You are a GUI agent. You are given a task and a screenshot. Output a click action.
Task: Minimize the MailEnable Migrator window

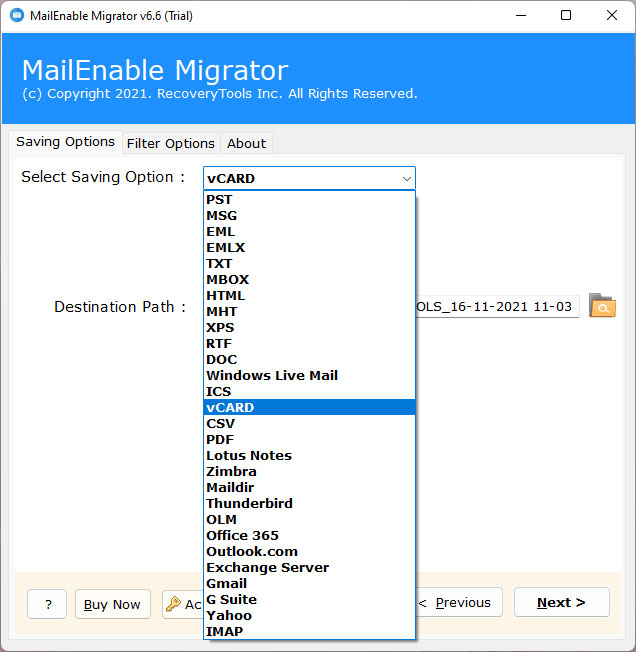pos(521,15)
